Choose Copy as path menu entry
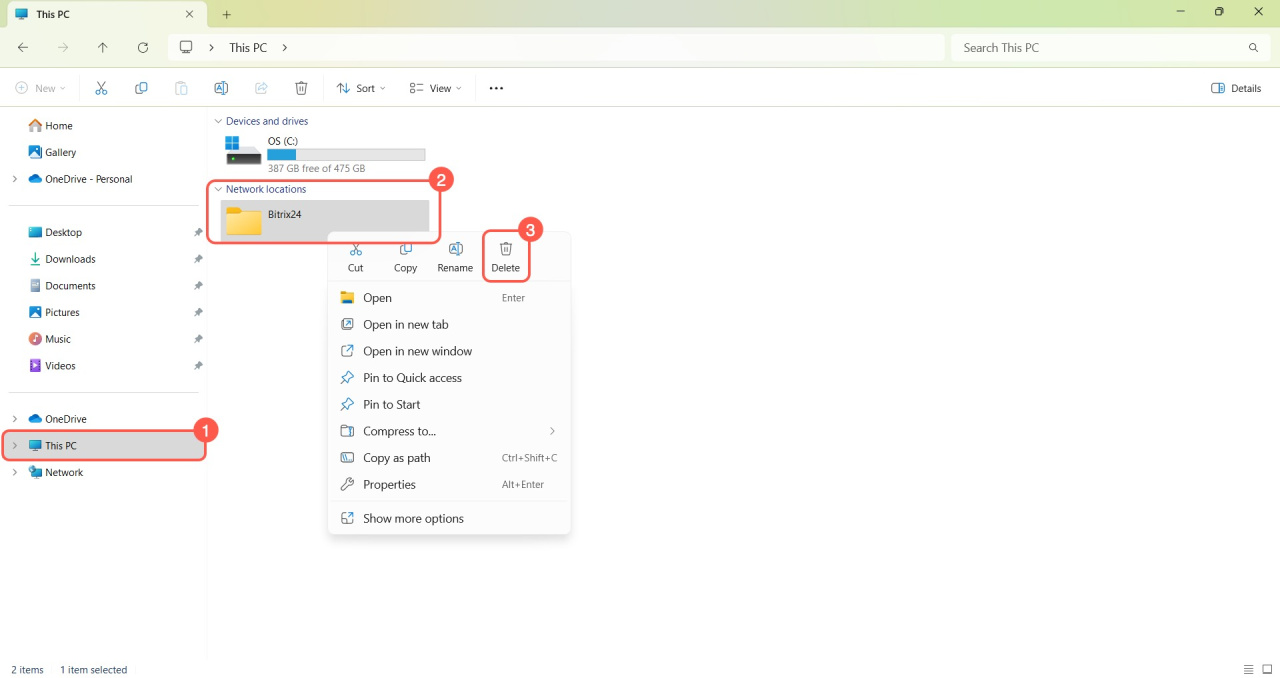 click(x=396, y=458)
